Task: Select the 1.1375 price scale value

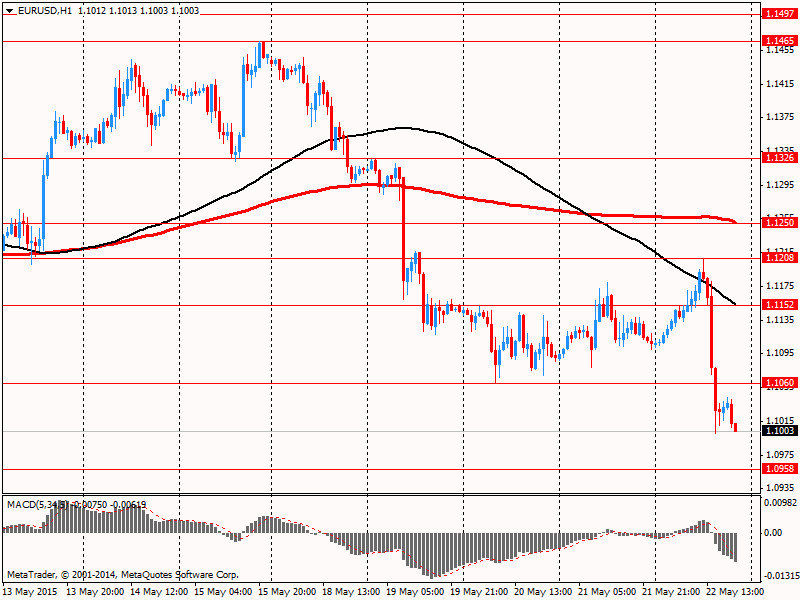Action: click(781, 117)
